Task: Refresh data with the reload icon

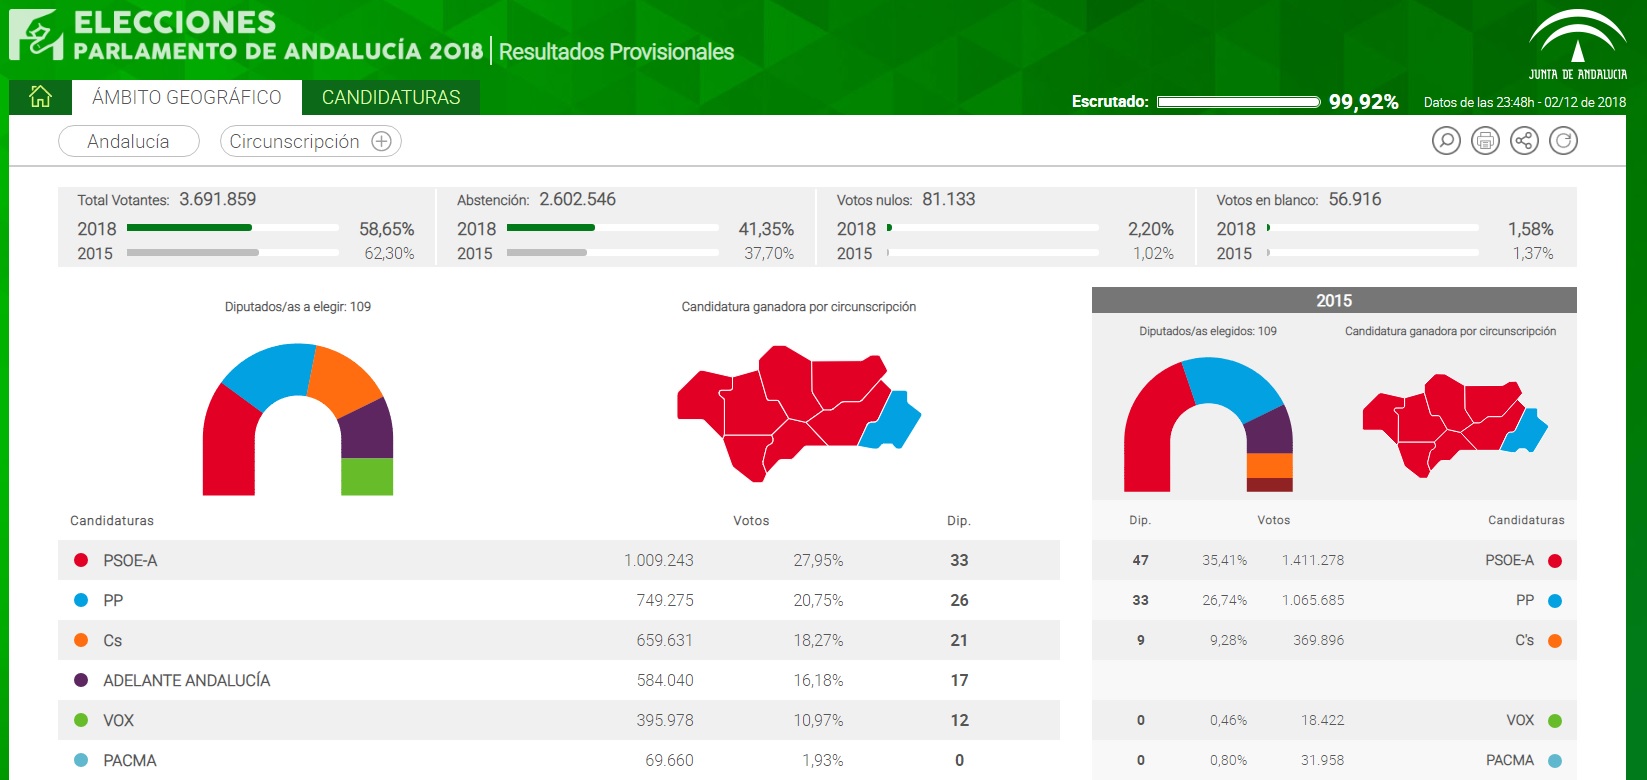Action: click(x=1563, y=141)
